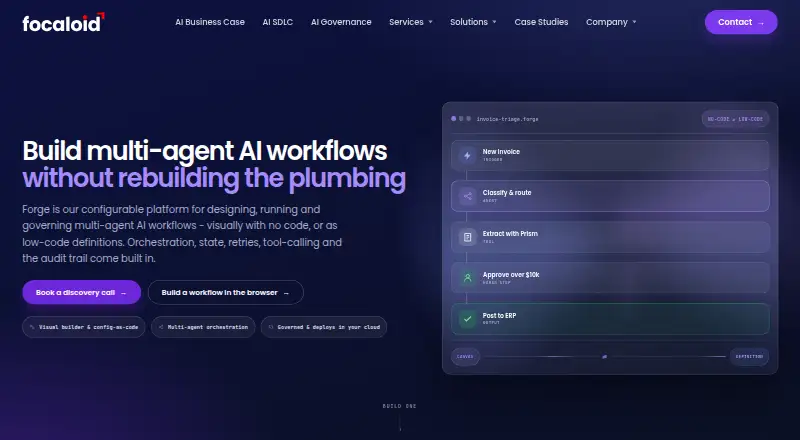The height and width of the screenshot is (440, 800).
Task: Select the Classify & route agent card
Action: (x=610, y=196)
